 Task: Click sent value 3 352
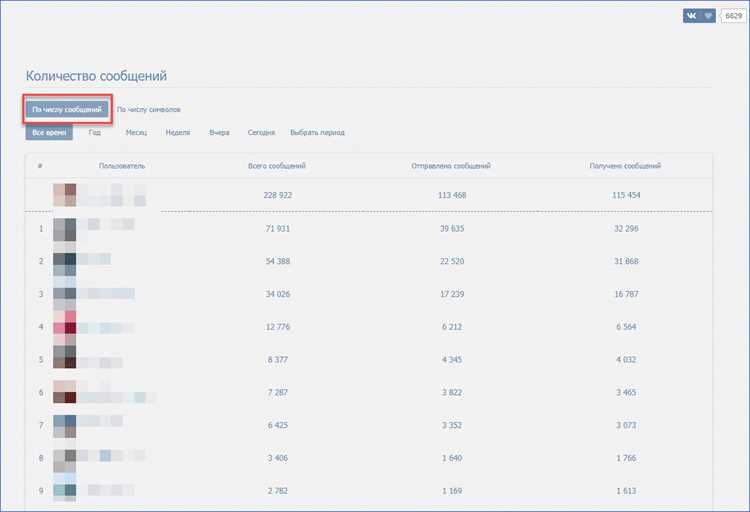[x=452, y=425]
